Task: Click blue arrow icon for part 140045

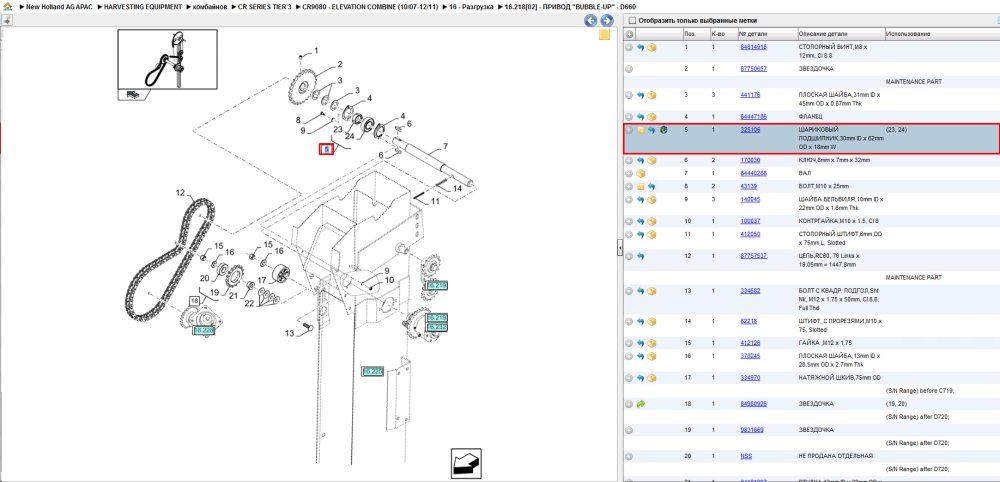Action: (640, 200)
